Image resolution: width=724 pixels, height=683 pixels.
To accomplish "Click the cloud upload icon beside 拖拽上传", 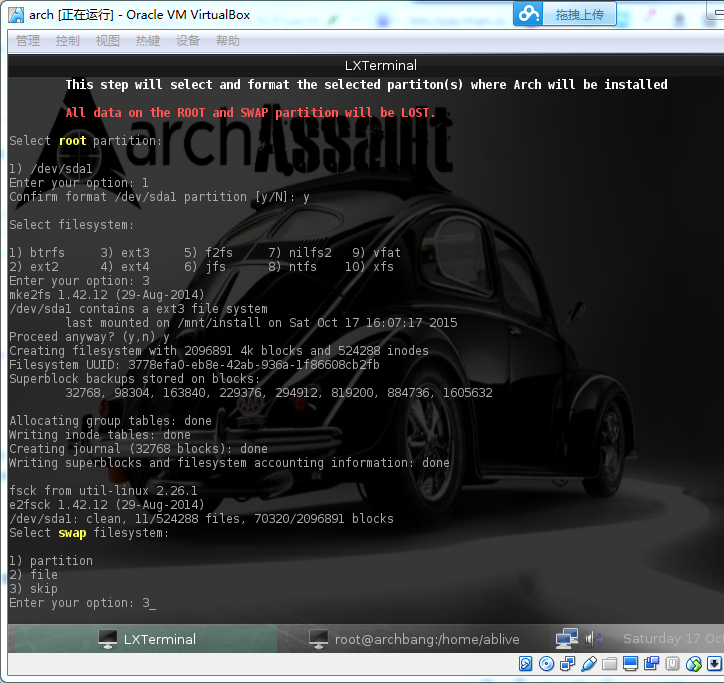I will pyautogui.click(x=528, y=14).
